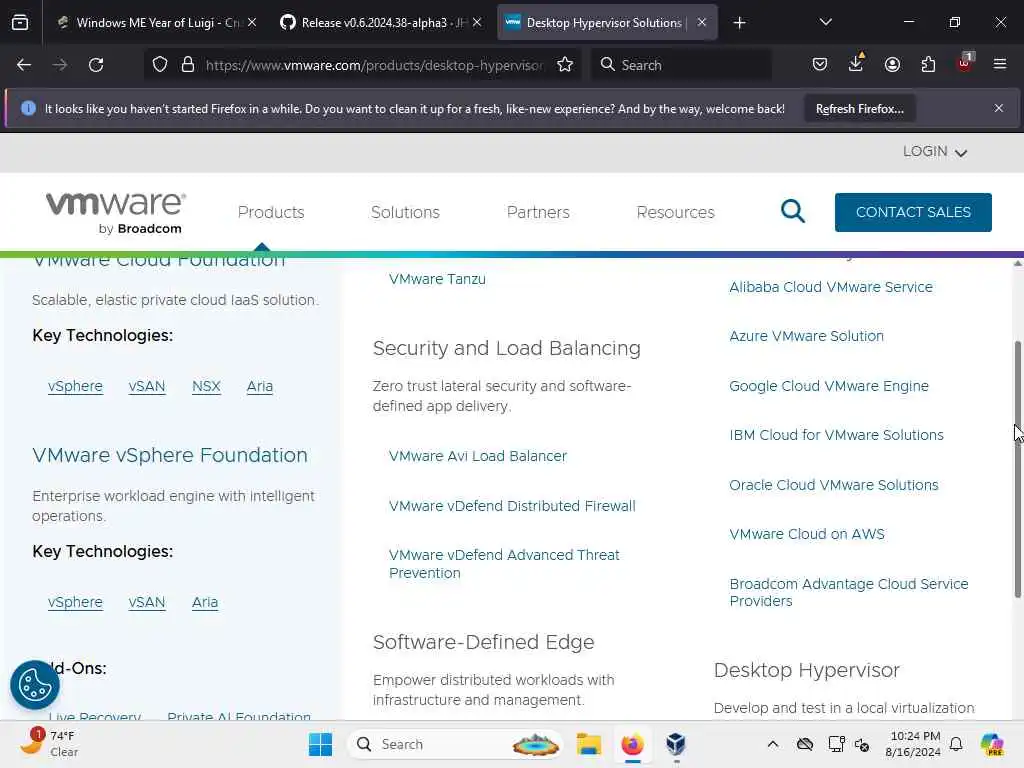Open the Extensions puzzle icon
The image size is (1024, 768).
928,65
